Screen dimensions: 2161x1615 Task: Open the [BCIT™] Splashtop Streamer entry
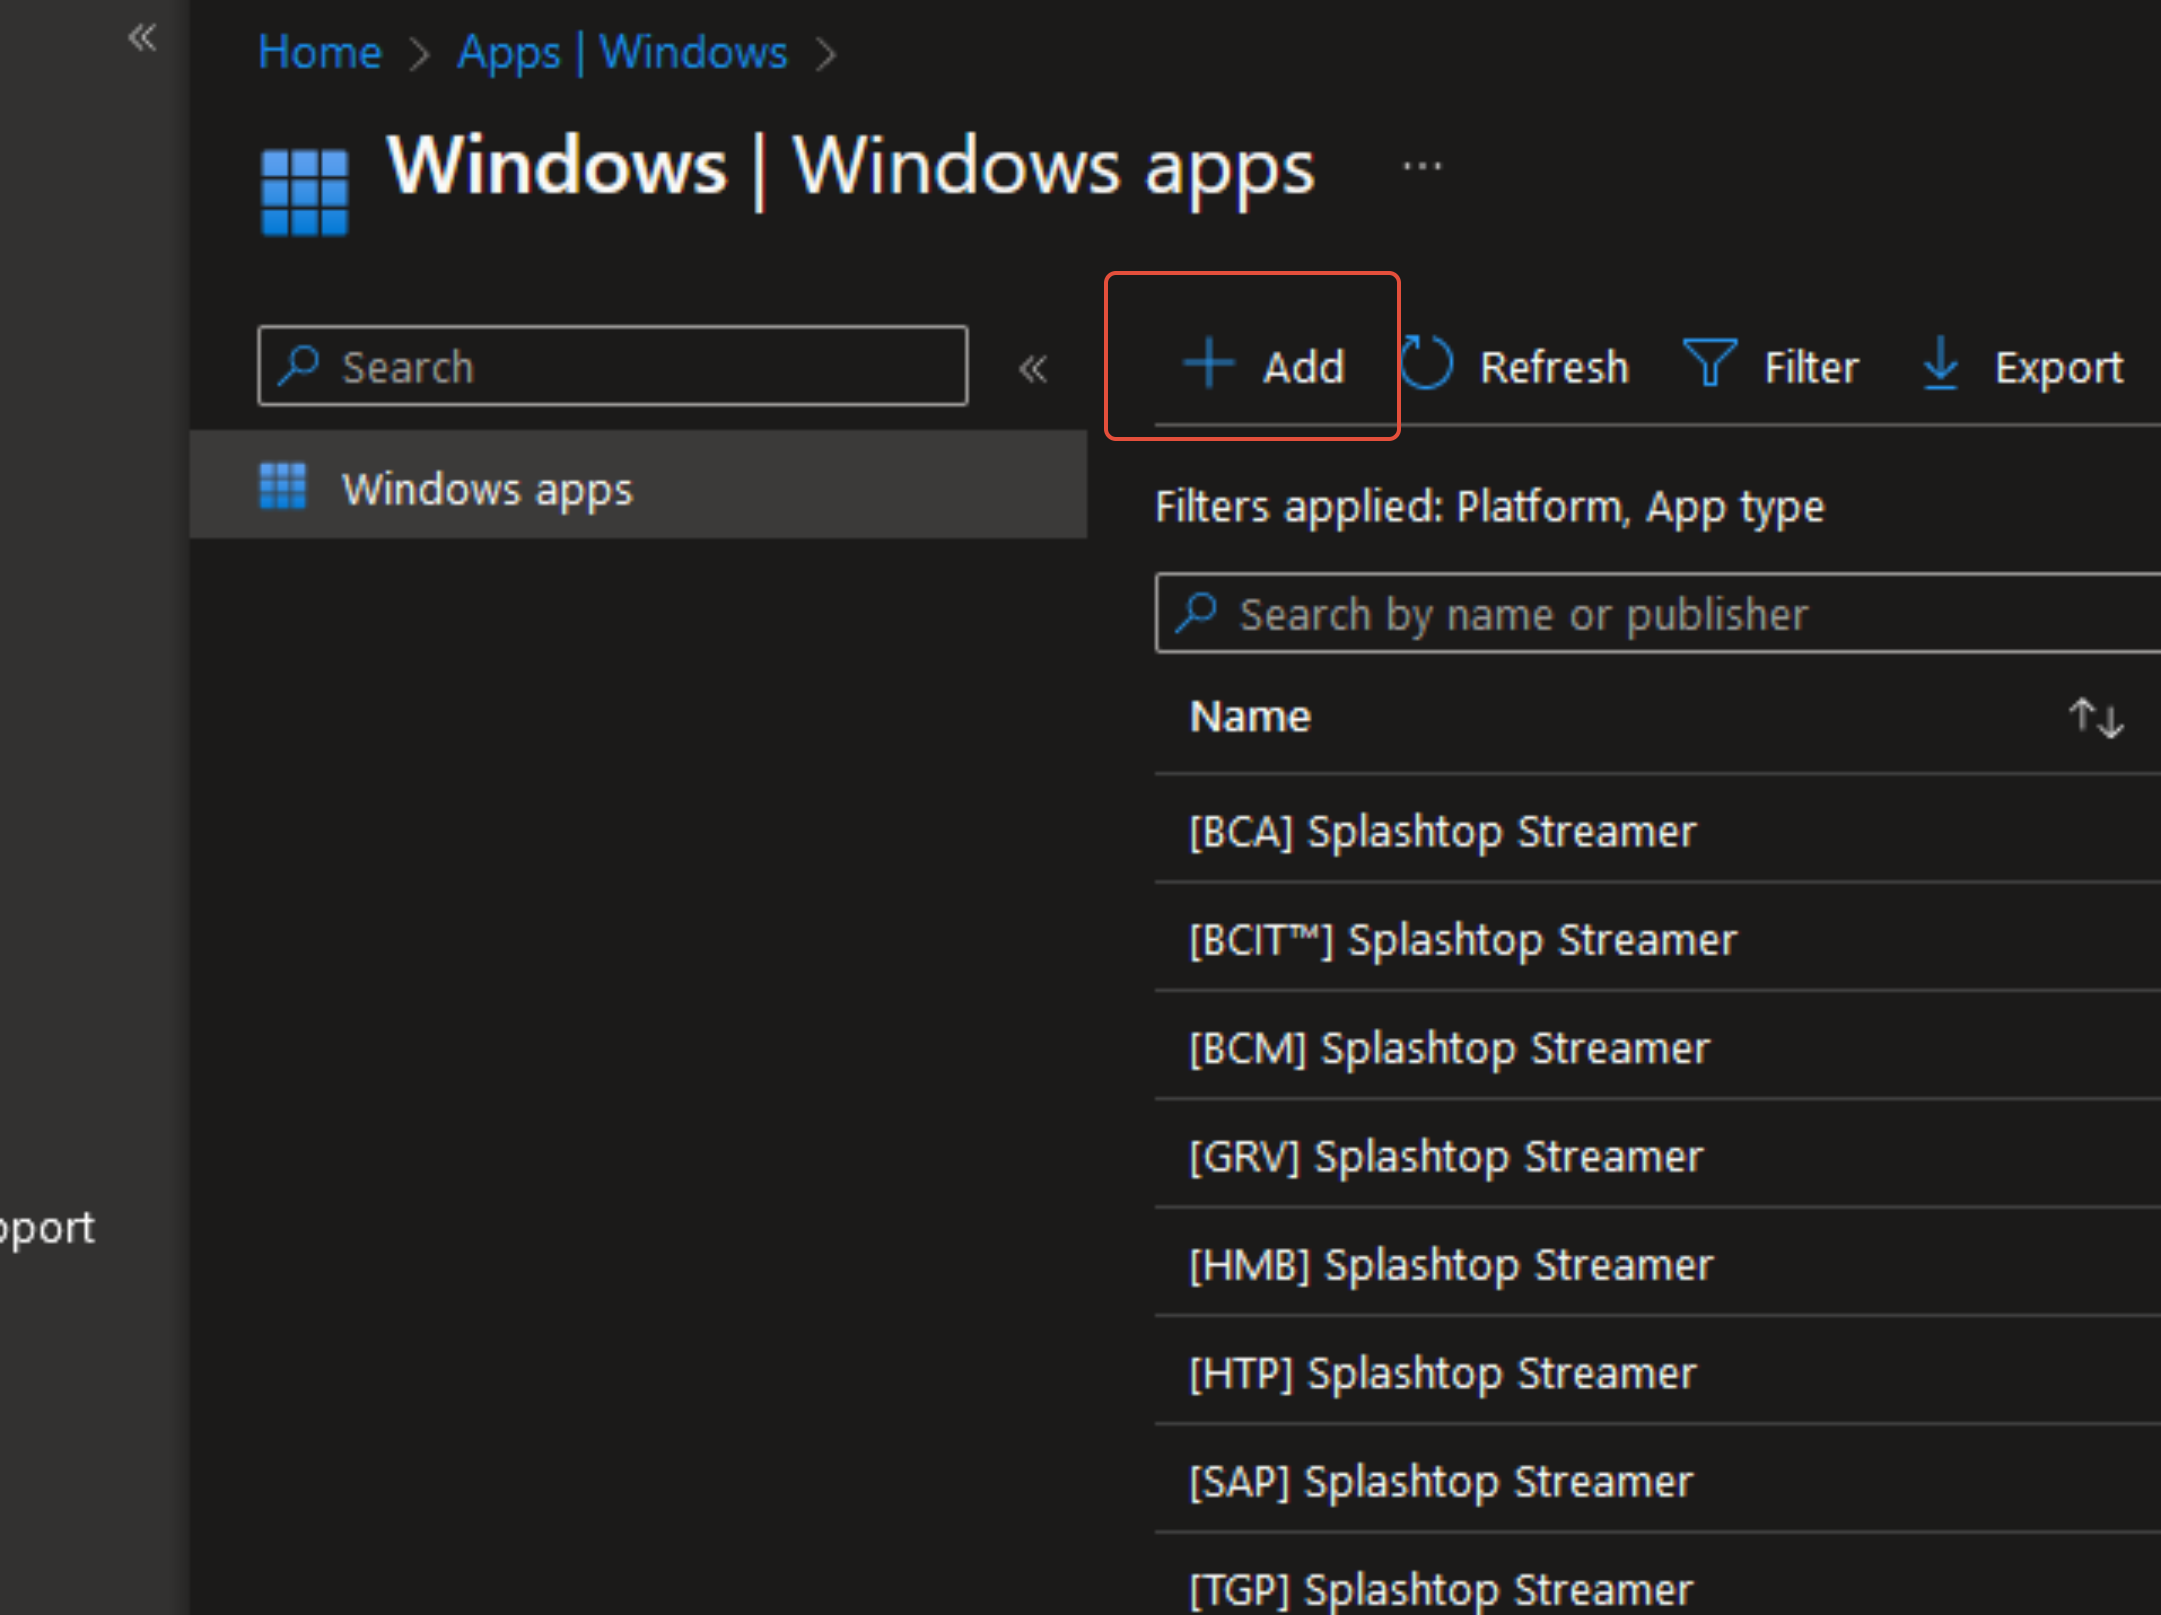coord(1462,940)
